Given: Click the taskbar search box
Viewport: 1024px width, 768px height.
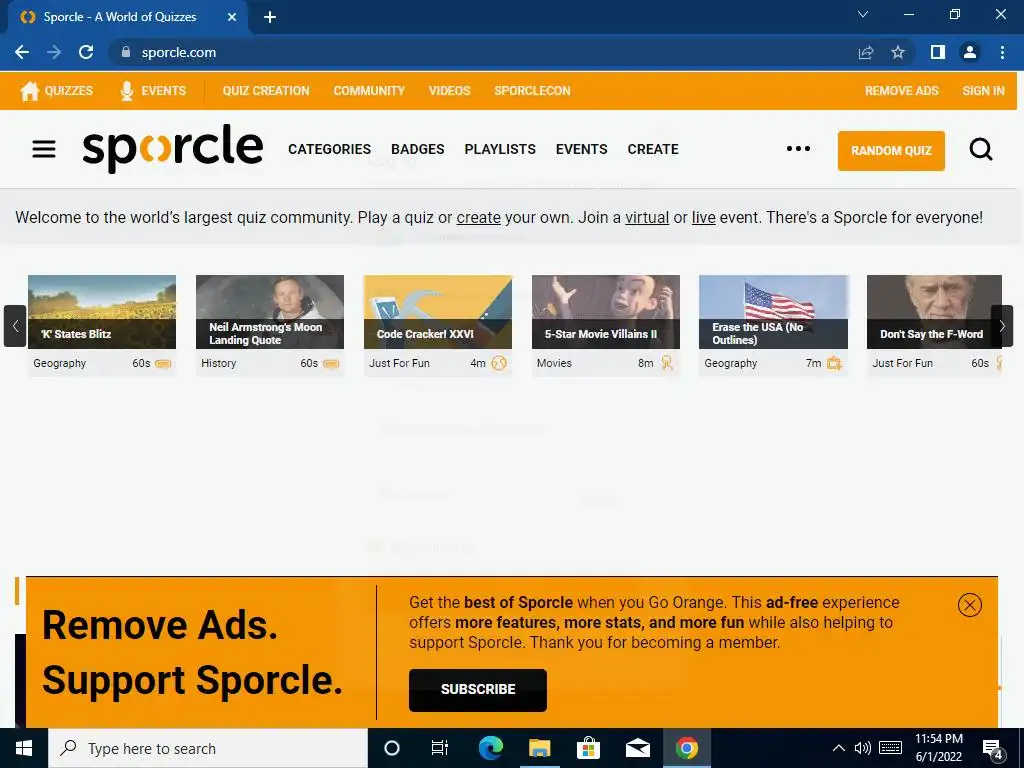Looking at the screenshot, I should 208,748.
